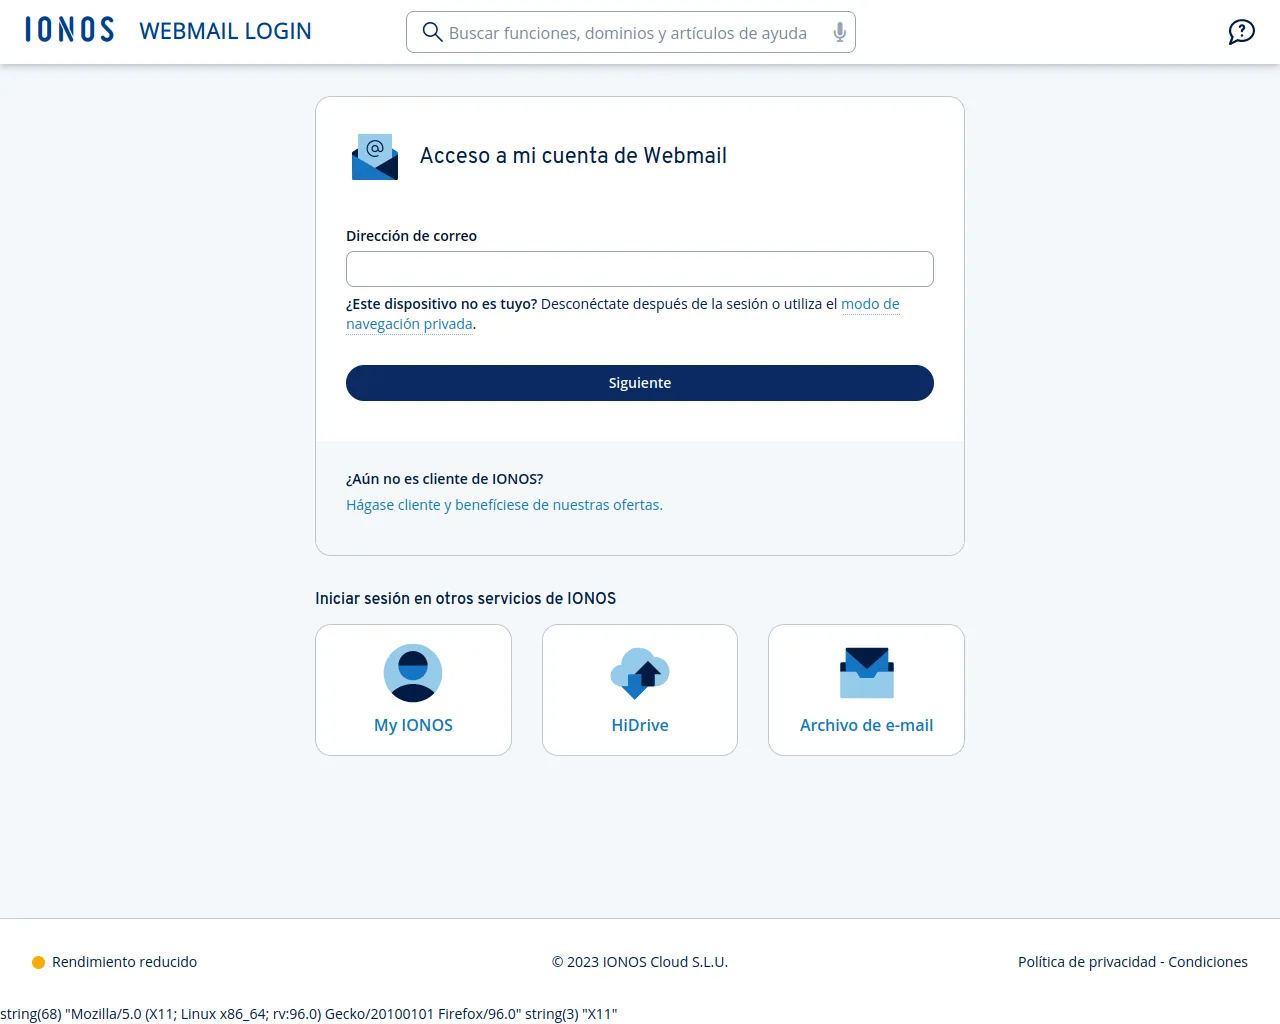
Task: Follow the Hágase cliente offers link
Action: point(504,505)
